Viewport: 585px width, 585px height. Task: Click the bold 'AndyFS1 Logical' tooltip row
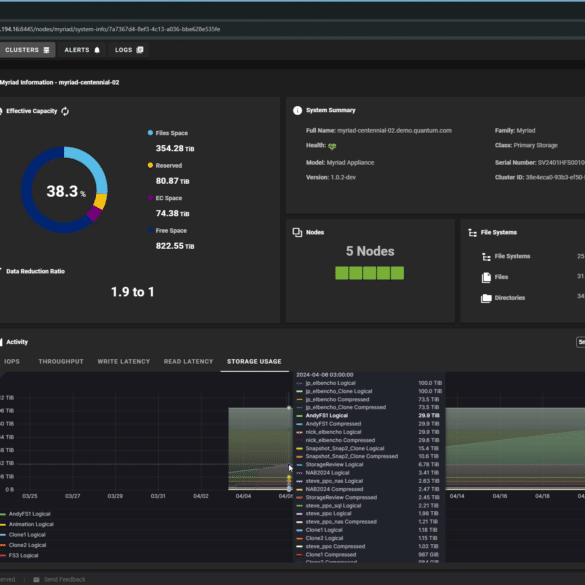pos(369,416)
